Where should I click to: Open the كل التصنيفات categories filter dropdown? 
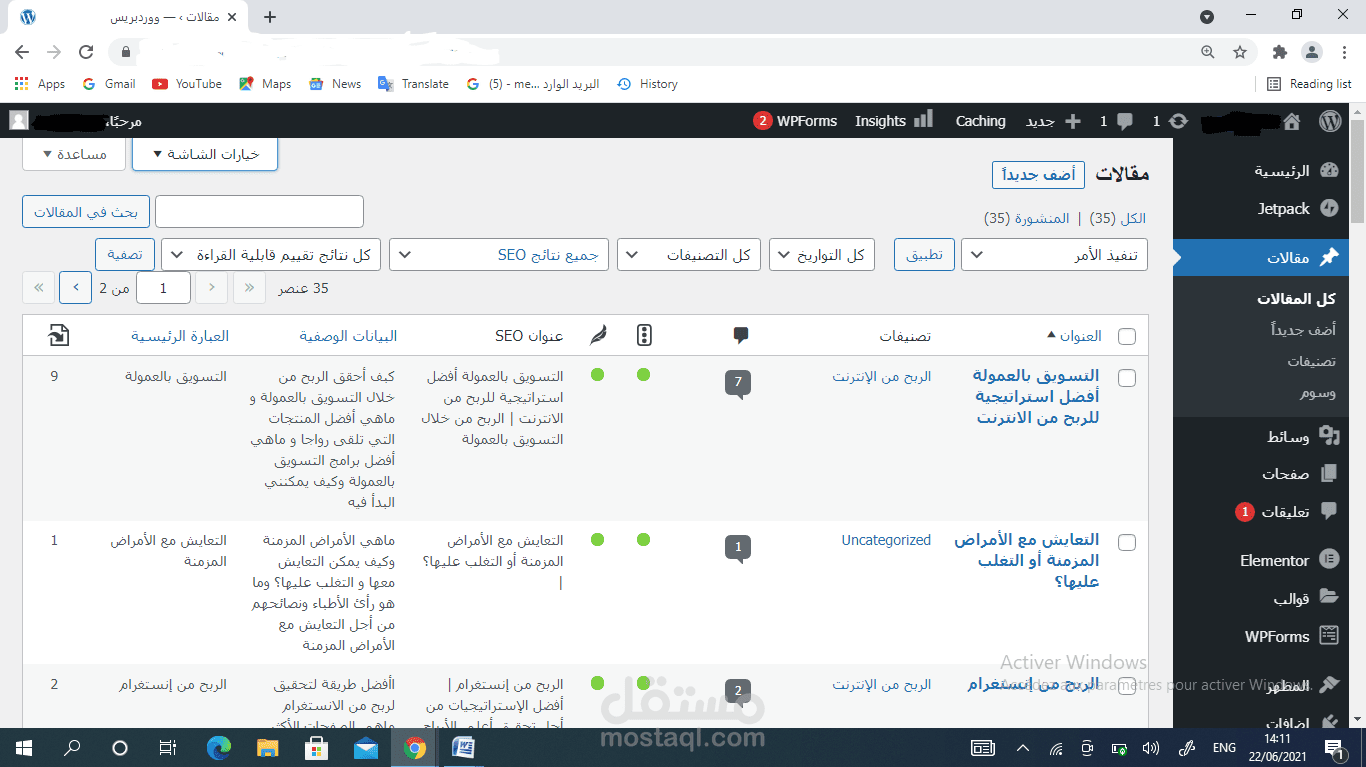coord(688,254)
